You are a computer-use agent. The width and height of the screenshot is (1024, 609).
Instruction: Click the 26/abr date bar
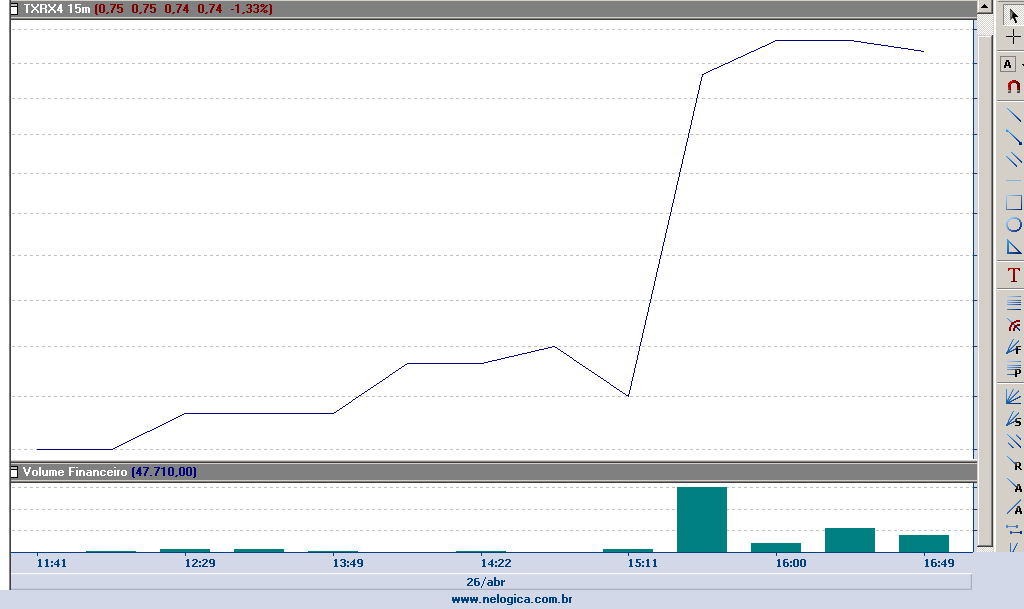[x=486, y=581]
